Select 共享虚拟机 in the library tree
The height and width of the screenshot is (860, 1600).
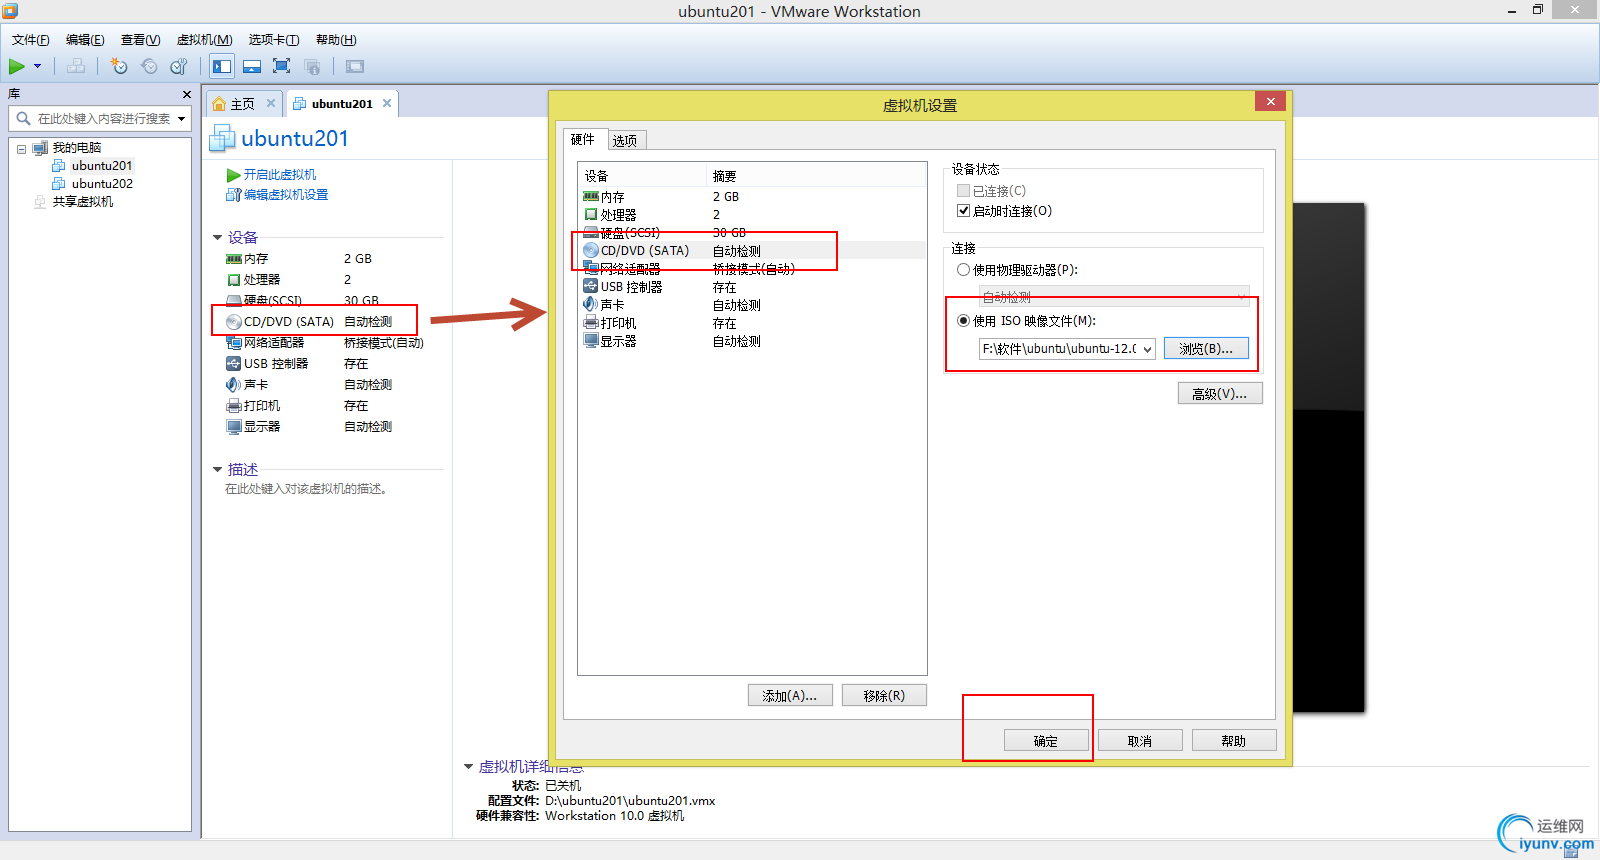83,202
